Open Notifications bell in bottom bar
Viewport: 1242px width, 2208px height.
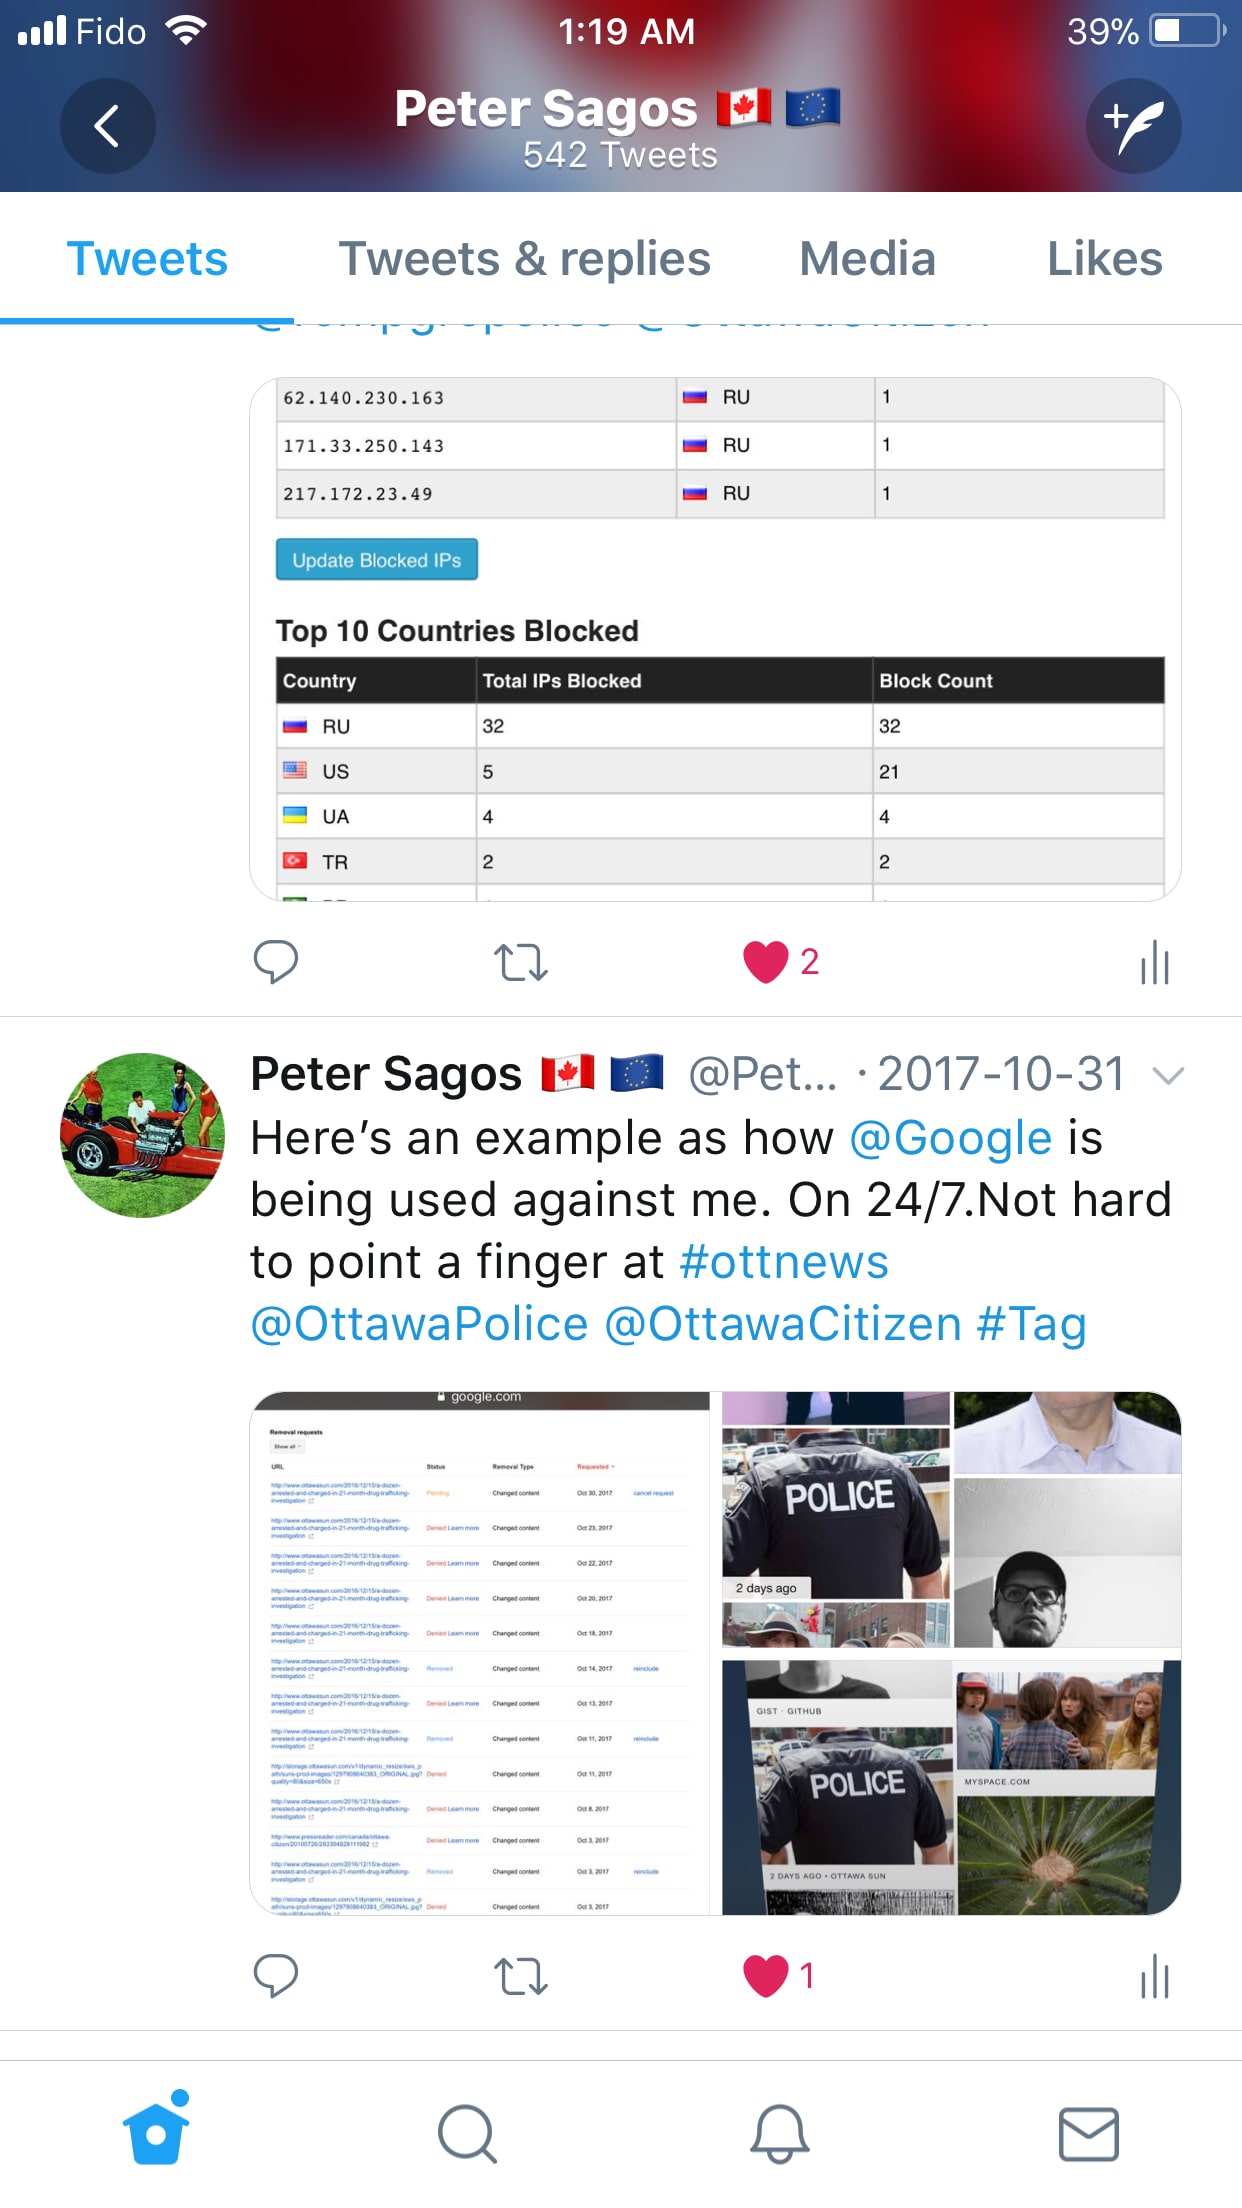779,2135
